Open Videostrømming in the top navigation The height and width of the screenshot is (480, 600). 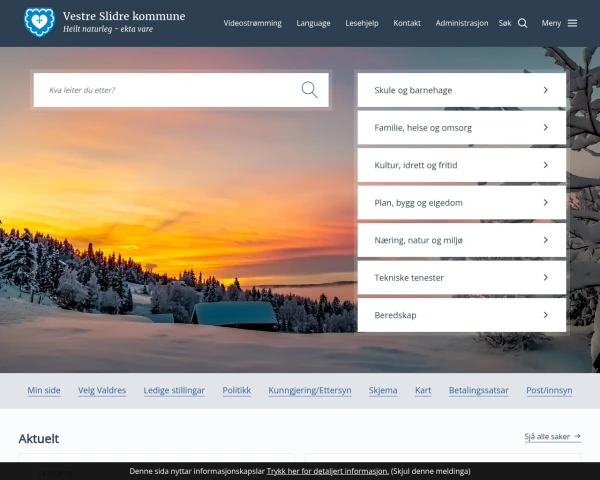(x=252, y=23)
